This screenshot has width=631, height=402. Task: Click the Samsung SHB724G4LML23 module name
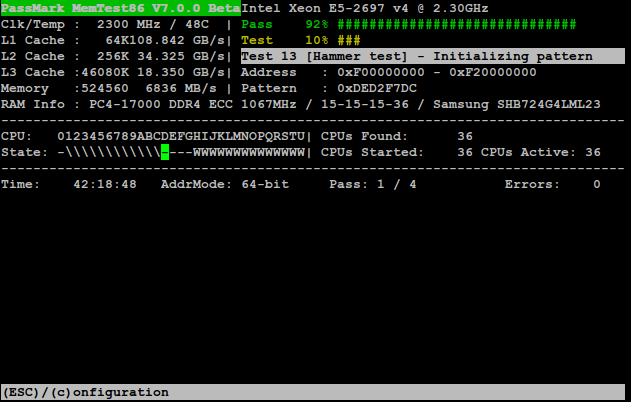pyautogui.click(x=517, y=105)
